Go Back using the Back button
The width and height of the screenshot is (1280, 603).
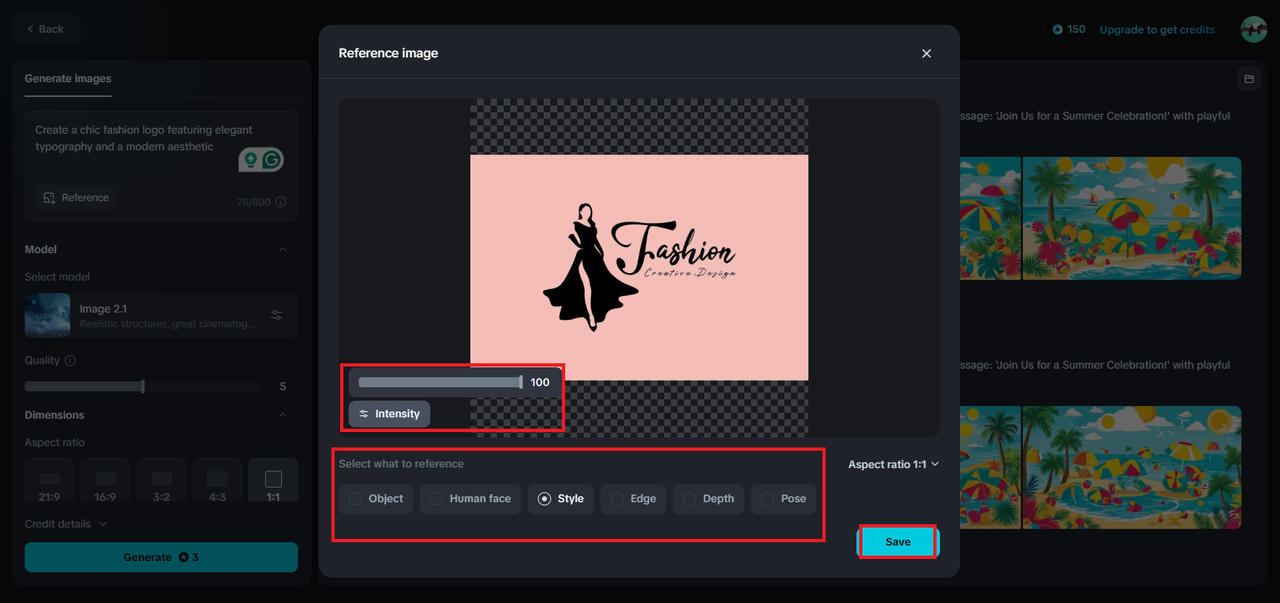[45, 29]
